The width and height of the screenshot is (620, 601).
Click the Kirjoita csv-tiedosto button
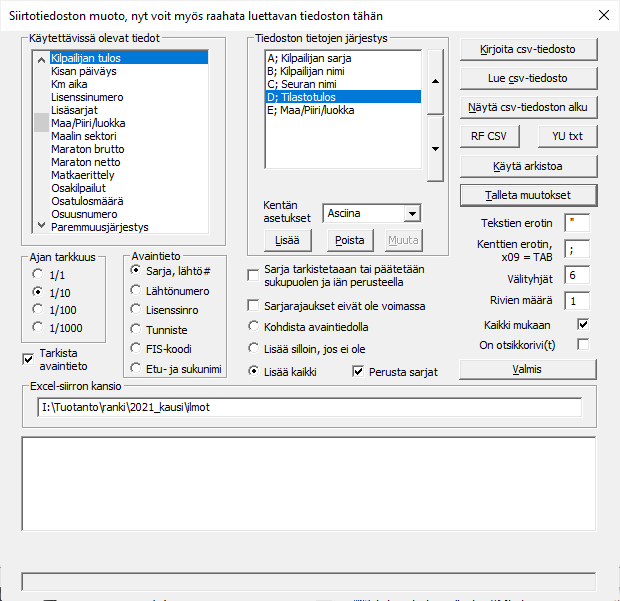[x=528, y=49]
